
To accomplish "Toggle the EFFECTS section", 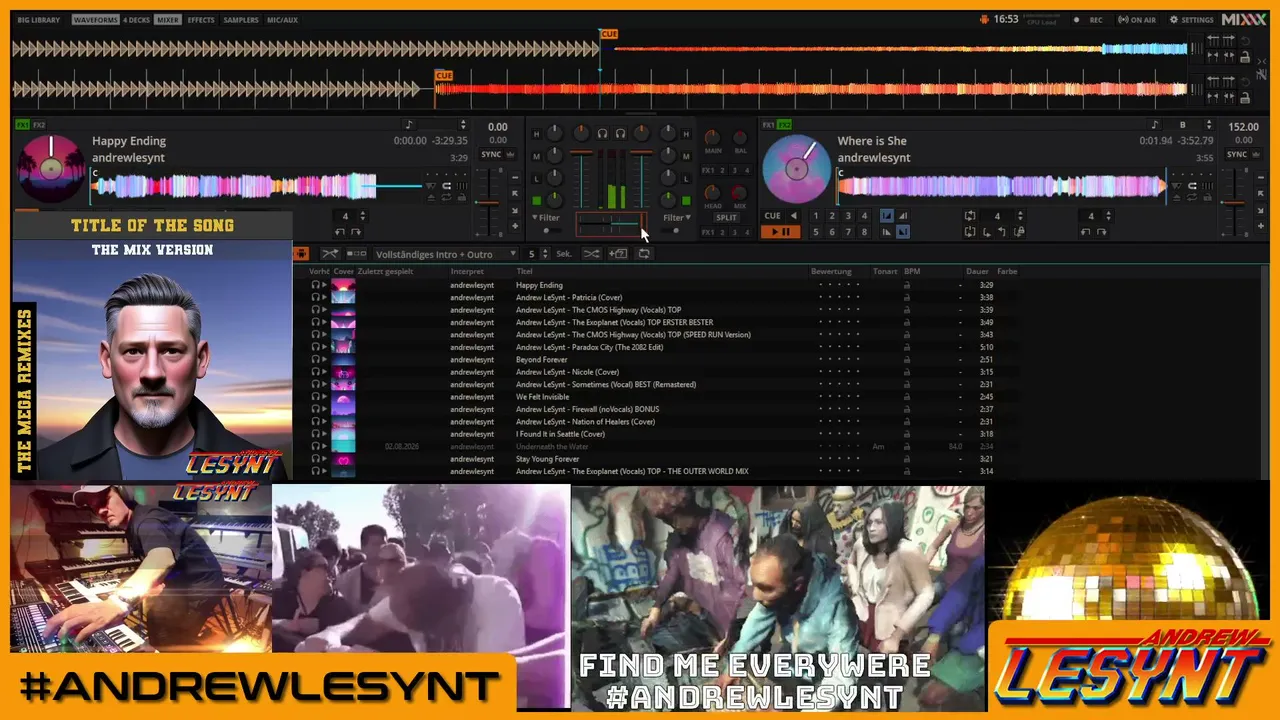I will tap(201, 20).
